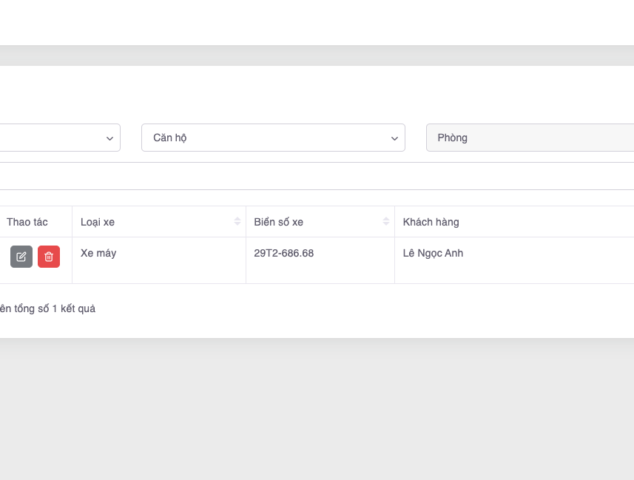Viewport: 634px width, 480px height.
Task: Click the blank white header bar at top
Action: coord(316,22)
